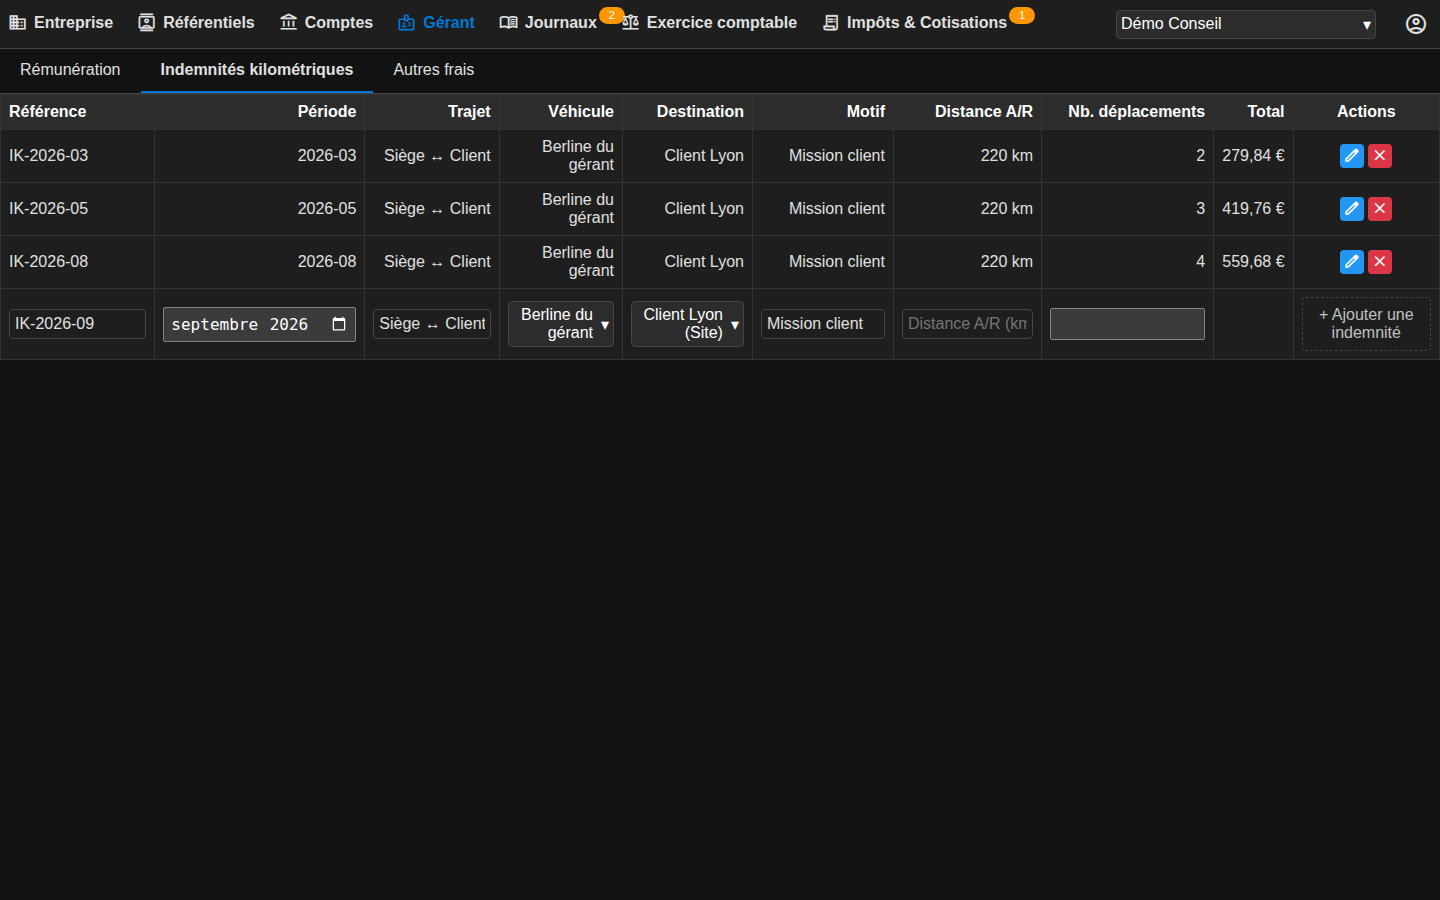Select the IK-2026-03 reference cell
This screenshot has height=900, width=1440.
(77, 156)
